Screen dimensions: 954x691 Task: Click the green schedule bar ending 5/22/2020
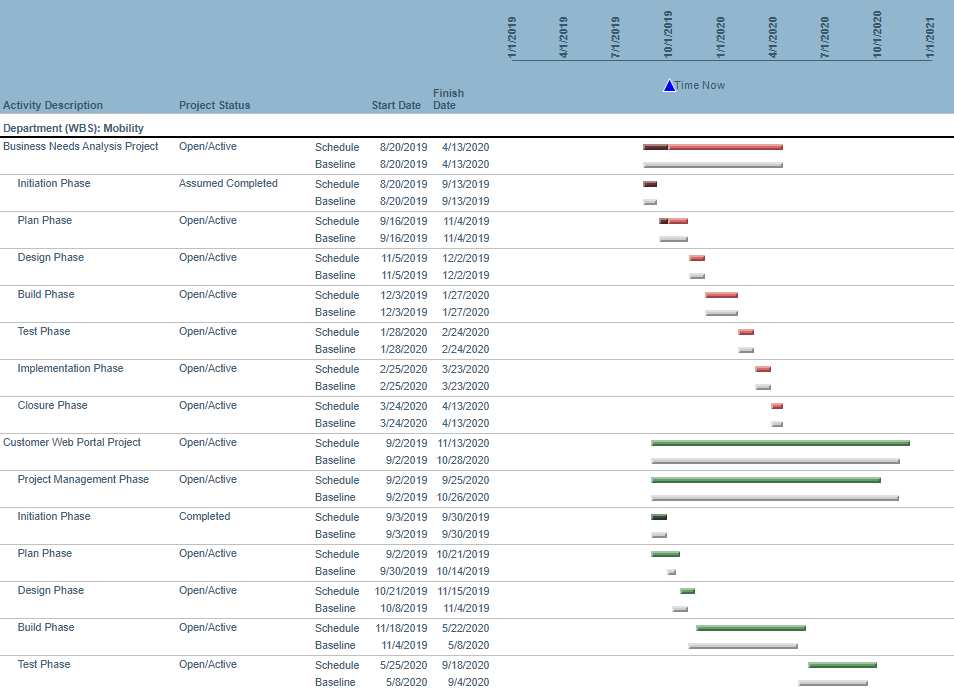(751, 628)
